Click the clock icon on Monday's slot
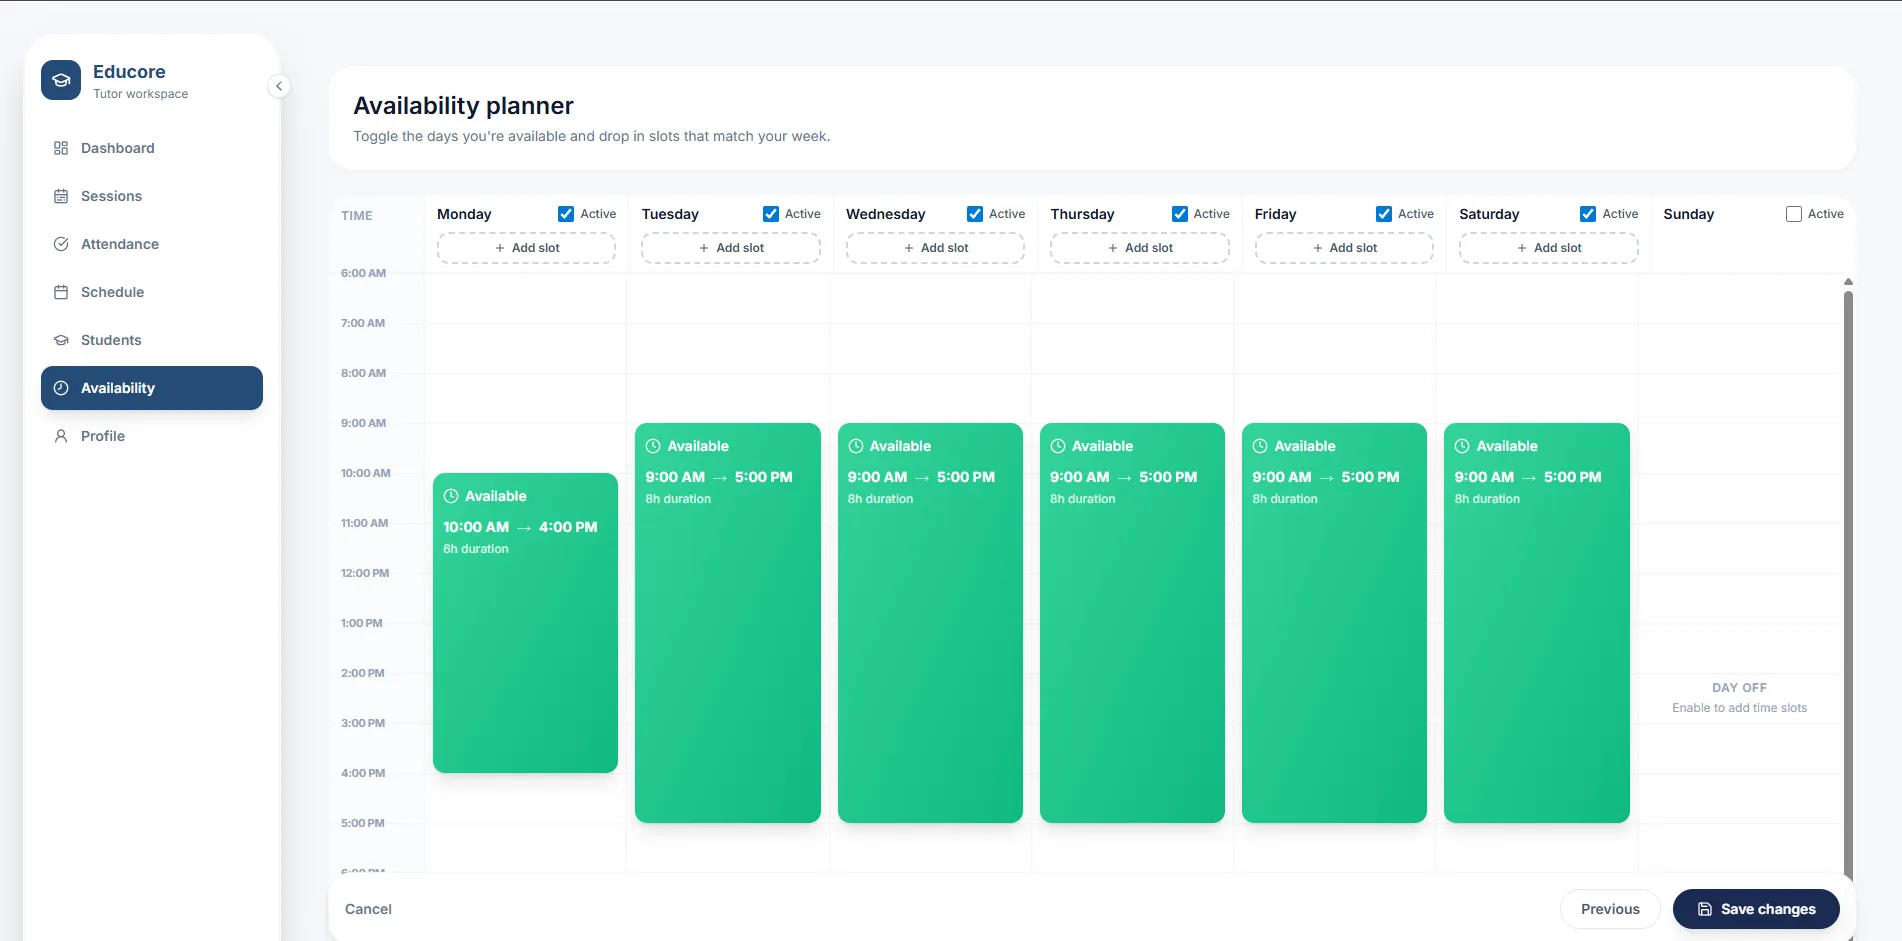1902x941 pixels. point(451,496)
